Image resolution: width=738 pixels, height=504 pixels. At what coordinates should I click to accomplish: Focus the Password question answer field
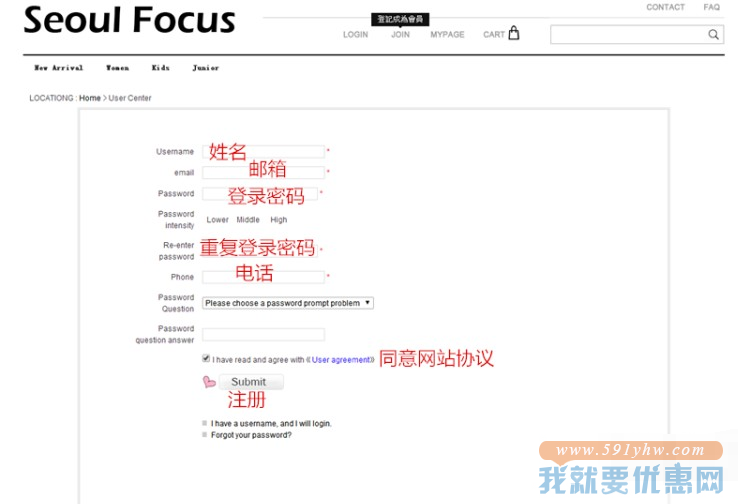[264, 334]
